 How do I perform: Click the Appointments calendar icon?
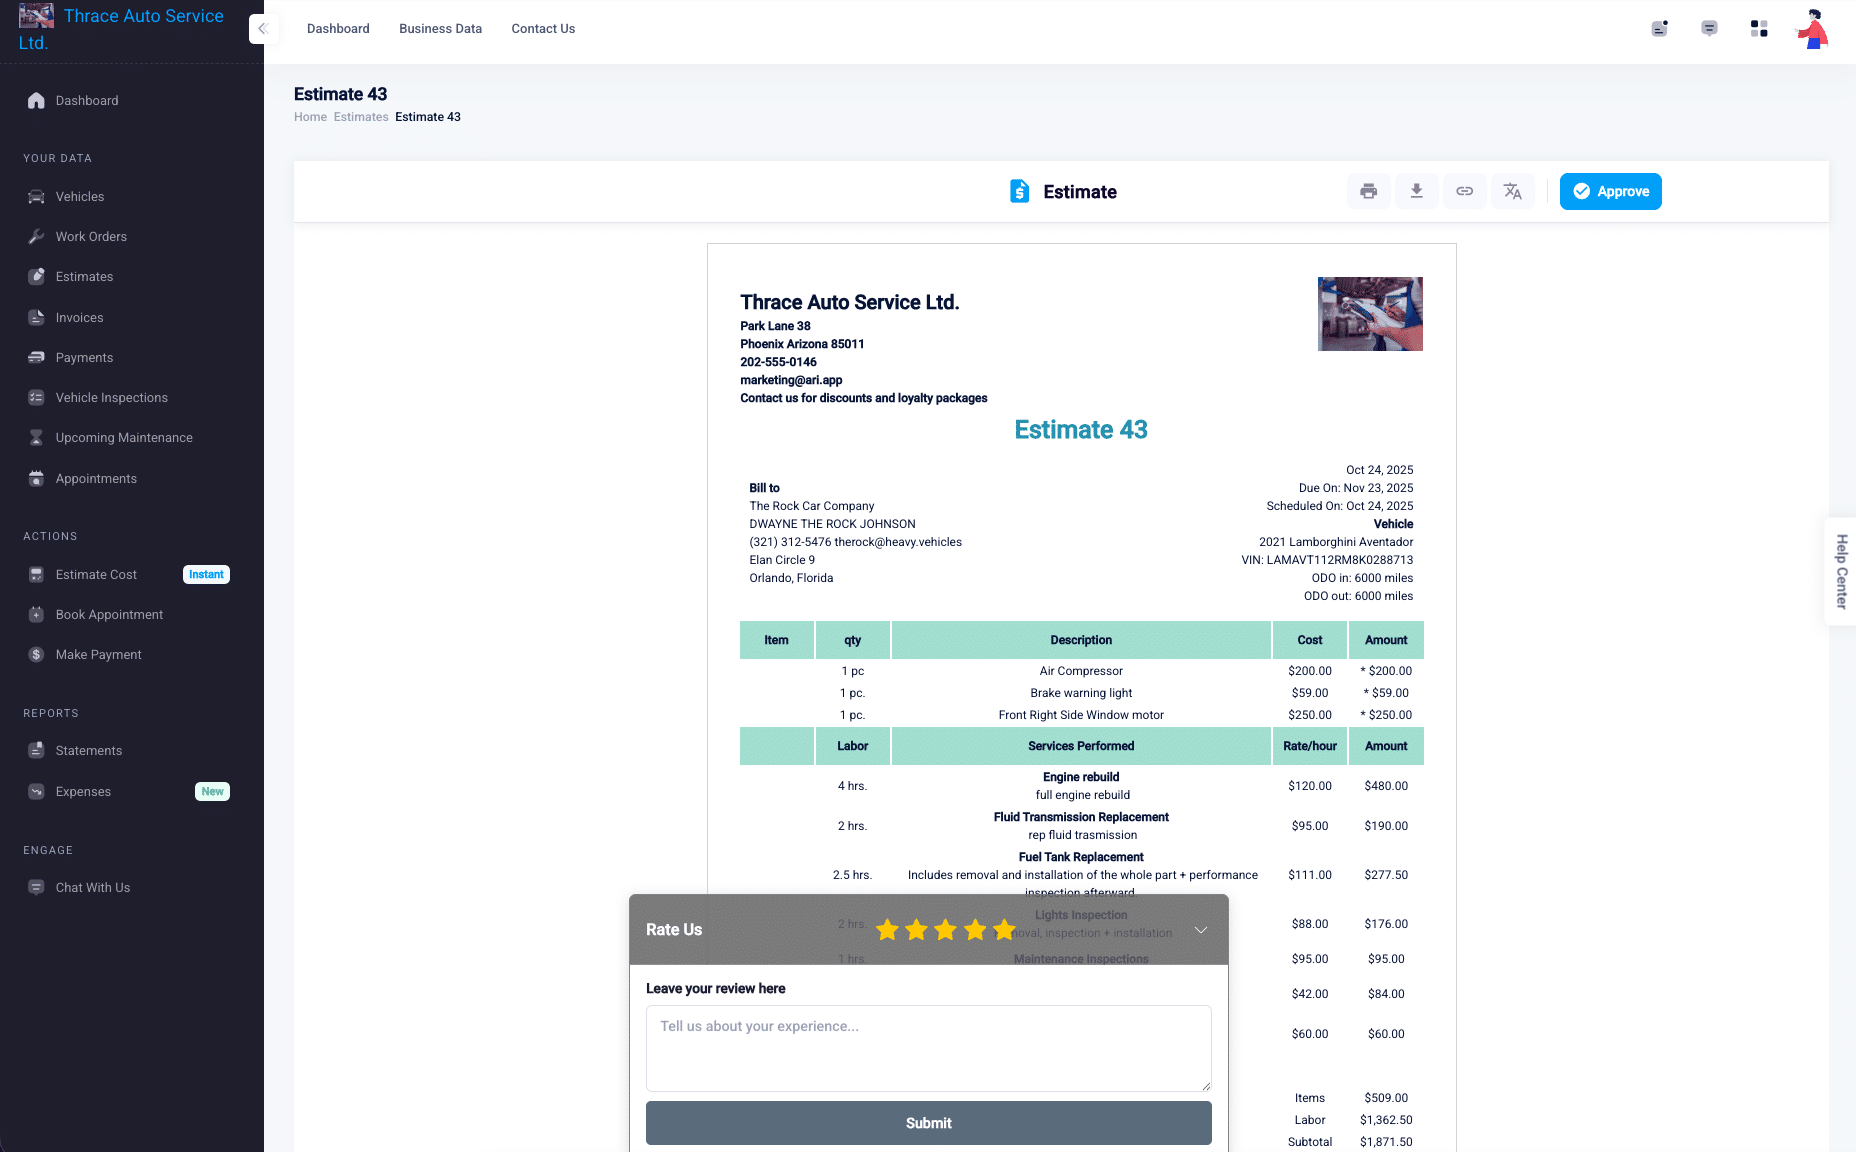pyautogui.click(x=36, y=479)
